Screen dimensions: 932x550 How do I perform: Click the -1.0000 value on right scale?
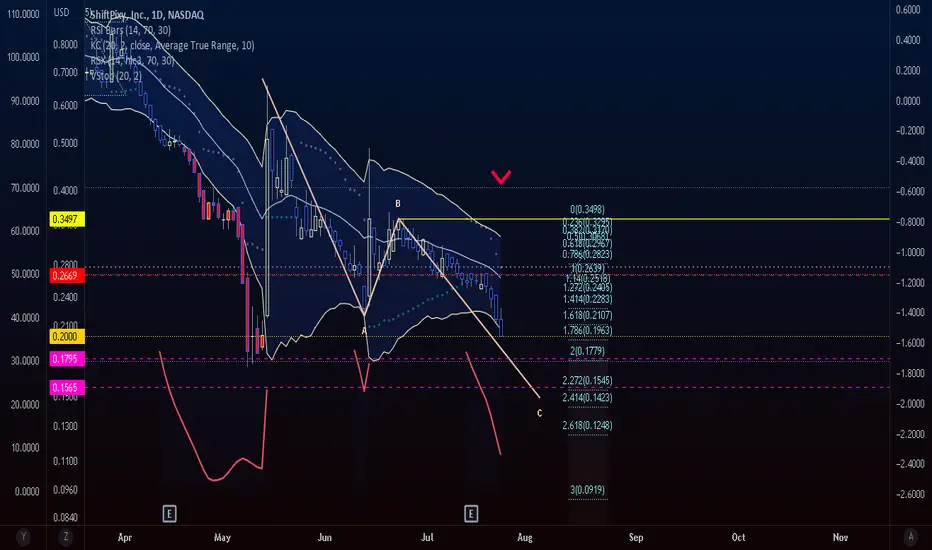point(910,252)
